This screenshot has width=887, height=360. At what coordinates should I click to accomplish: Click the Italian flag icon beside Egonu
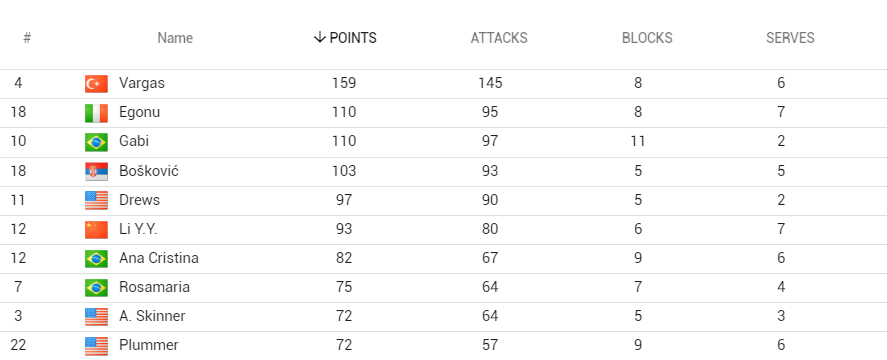pos(96,113)
